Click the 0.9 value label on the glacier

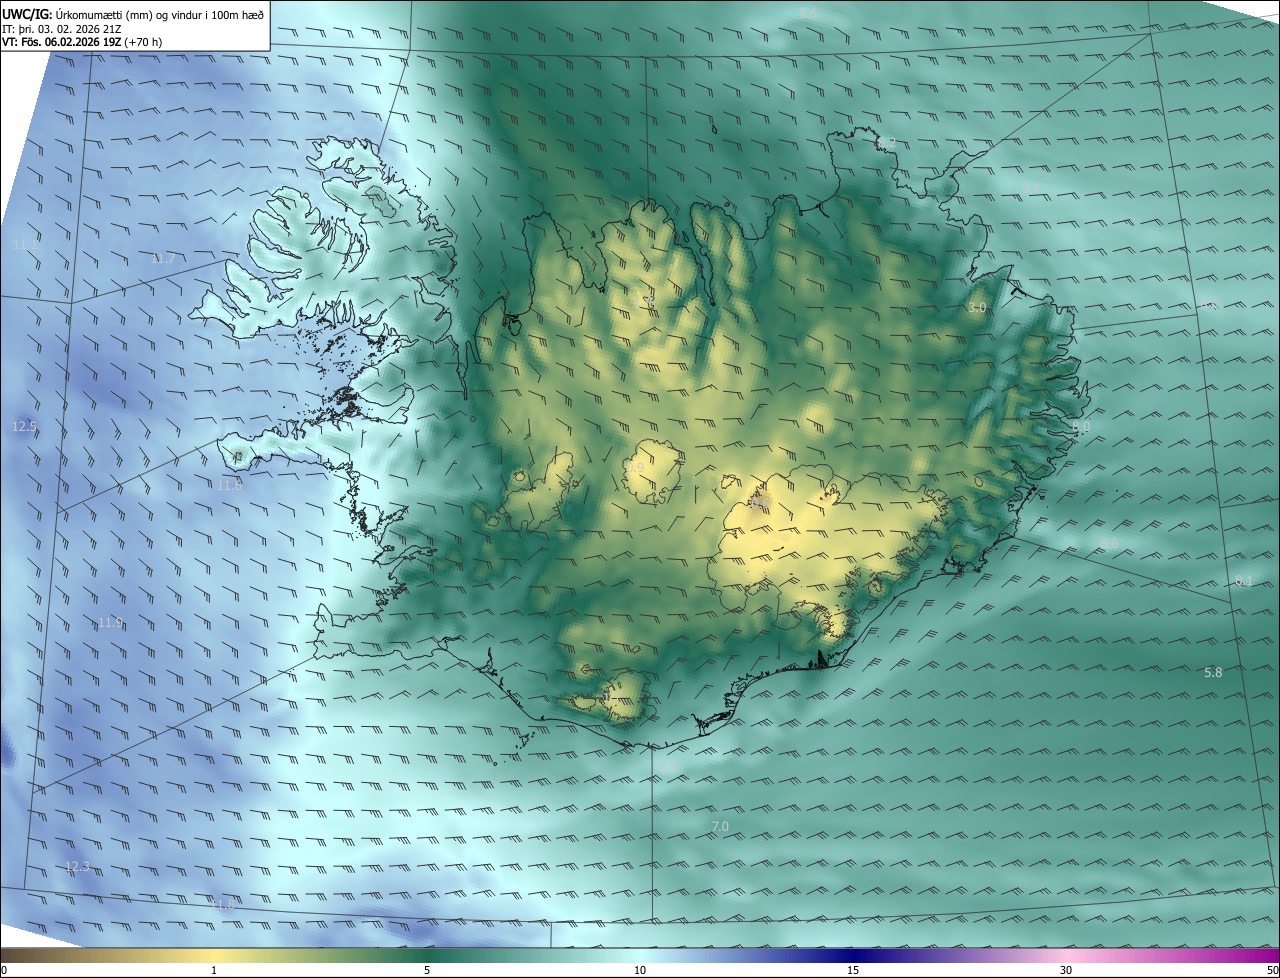(x=636, y=467)
